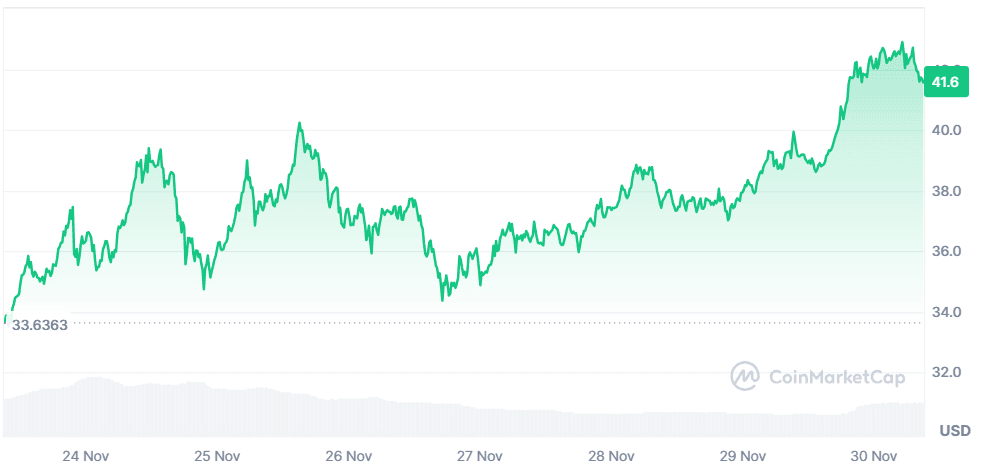Select the 29 Nov date label

click(x=741, y=456)
